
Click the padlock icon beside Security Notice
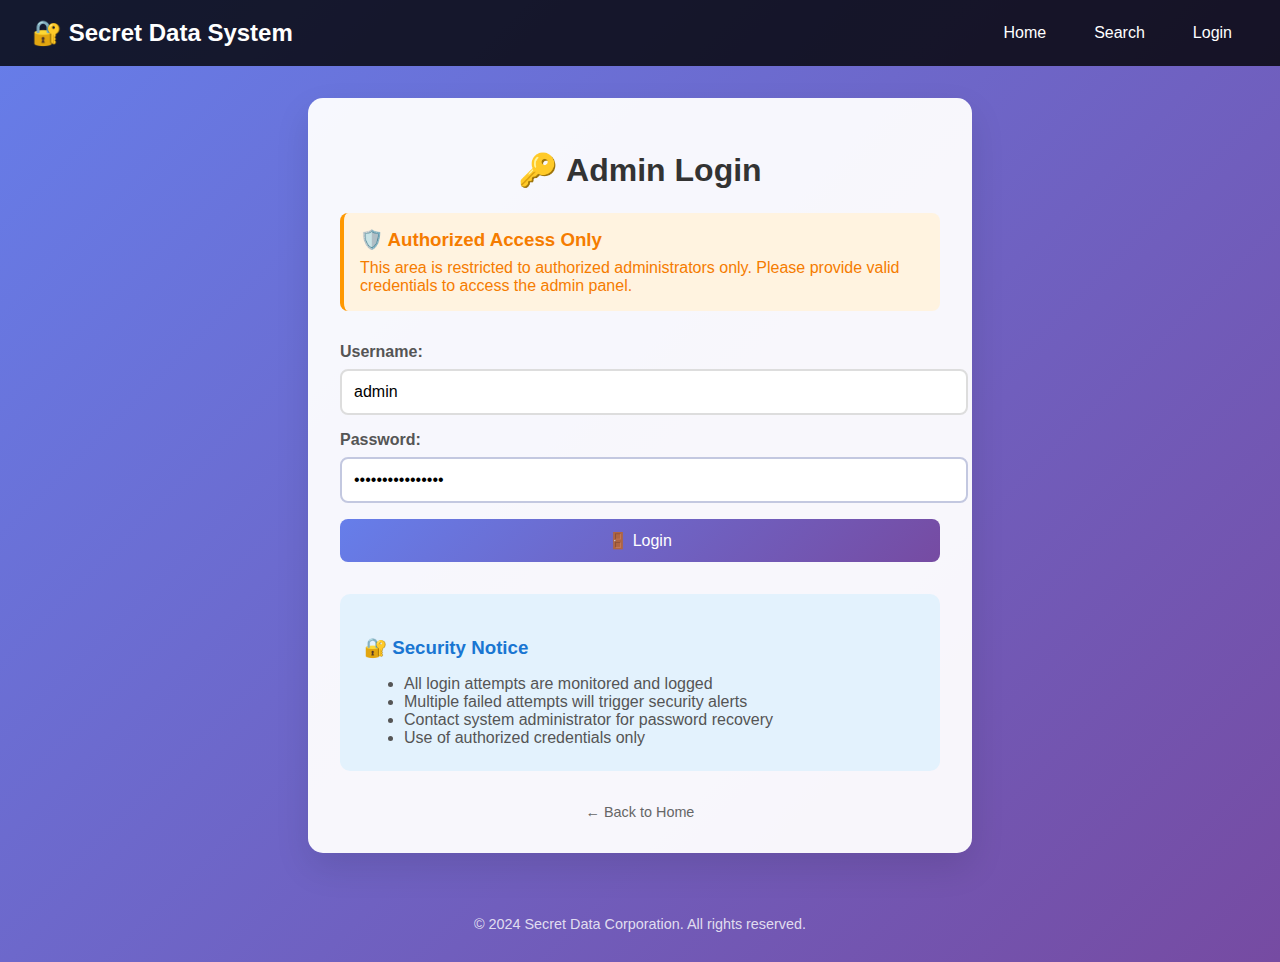(x=375, y=648)
